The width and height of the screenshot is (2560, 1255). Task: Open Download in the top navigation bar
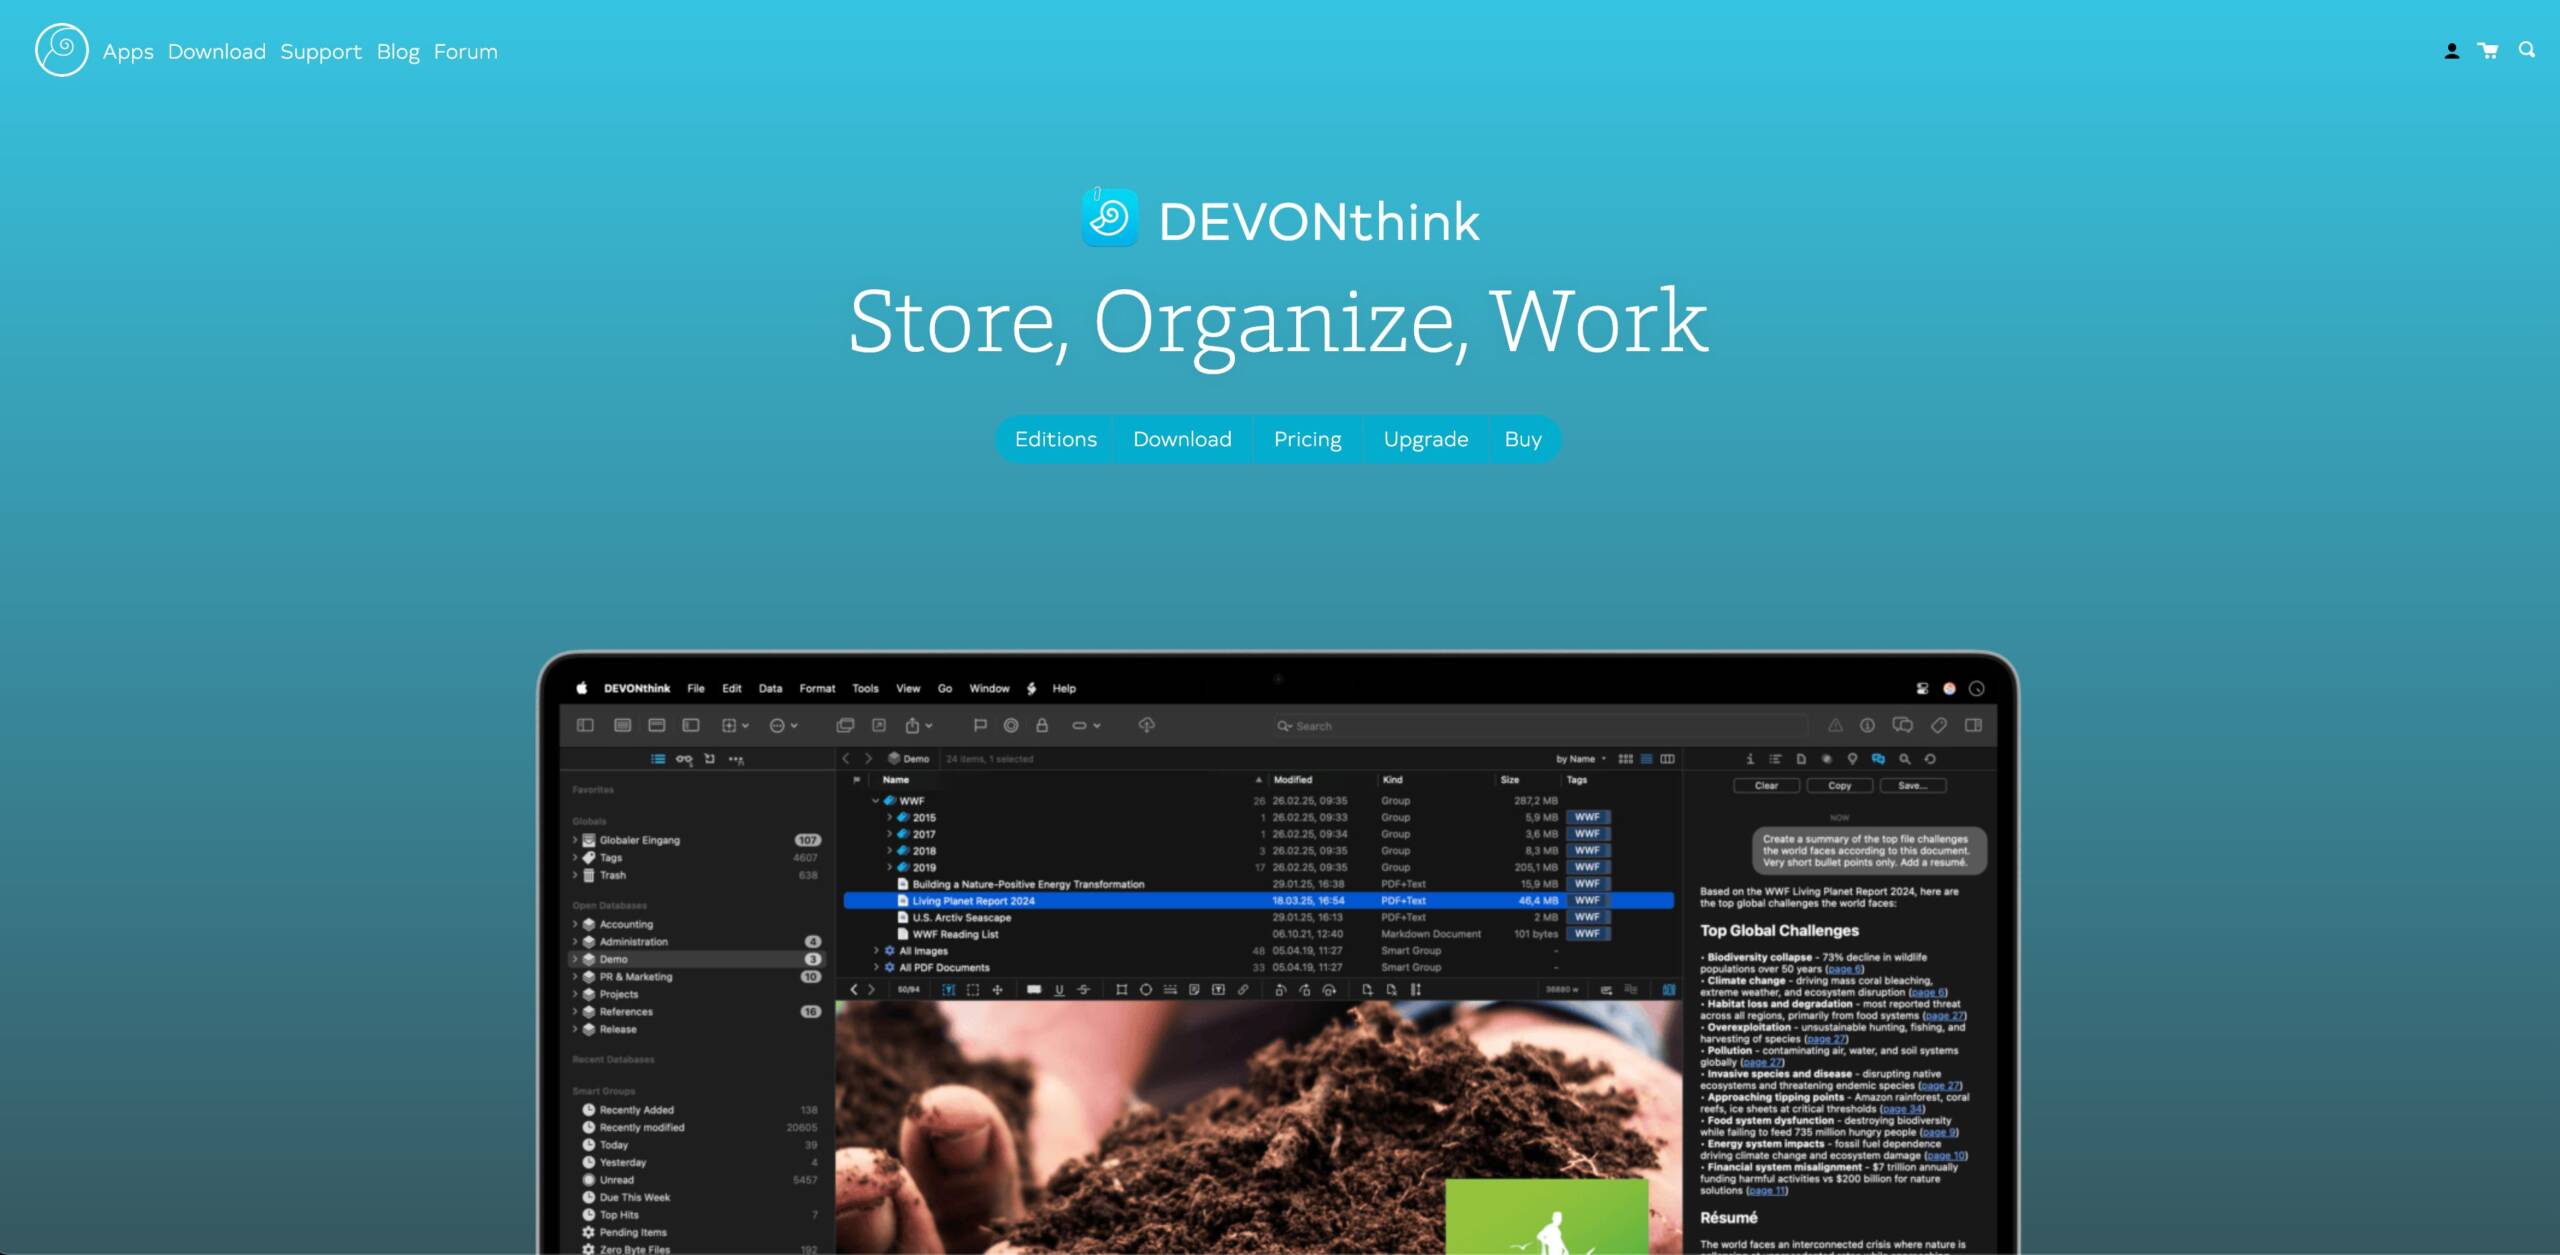pos(217,52)
